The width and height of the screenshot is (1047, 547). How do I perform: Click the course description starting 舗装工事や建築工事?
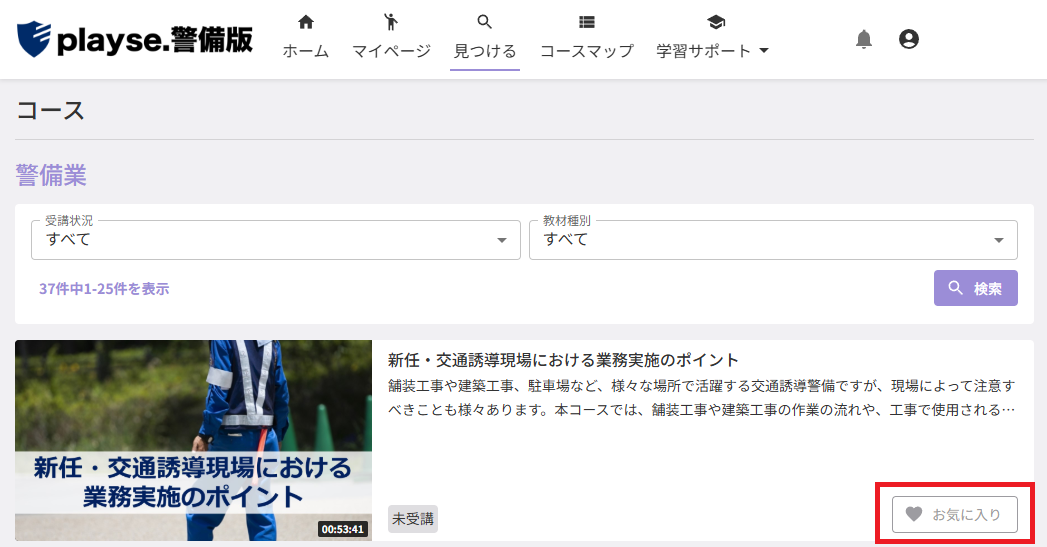pos(702,397)
